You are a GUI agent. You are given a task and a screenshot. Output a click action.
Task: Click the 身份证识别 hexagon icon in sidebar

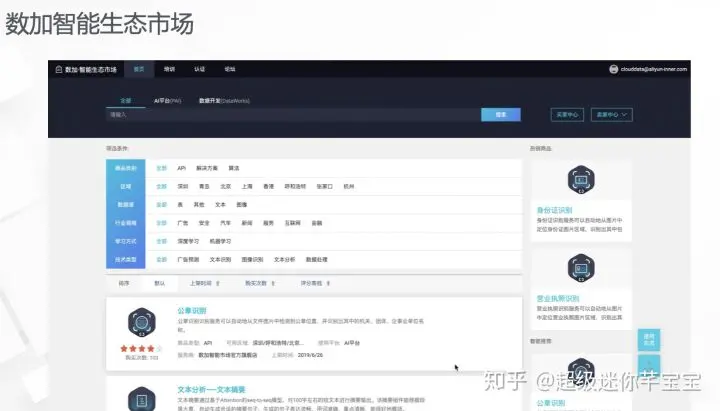[581, 180]
